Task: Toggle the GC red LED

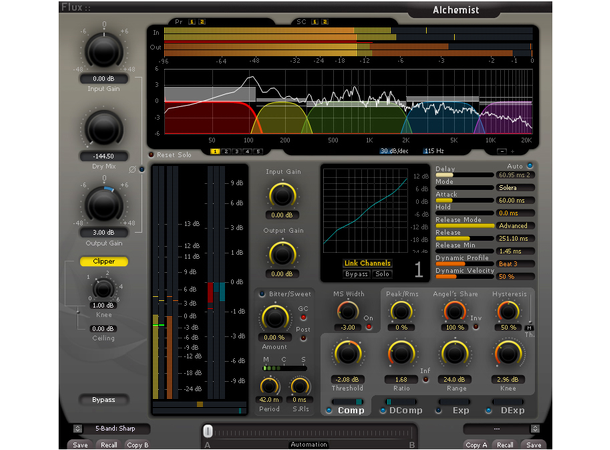Action: click(303, 317)
